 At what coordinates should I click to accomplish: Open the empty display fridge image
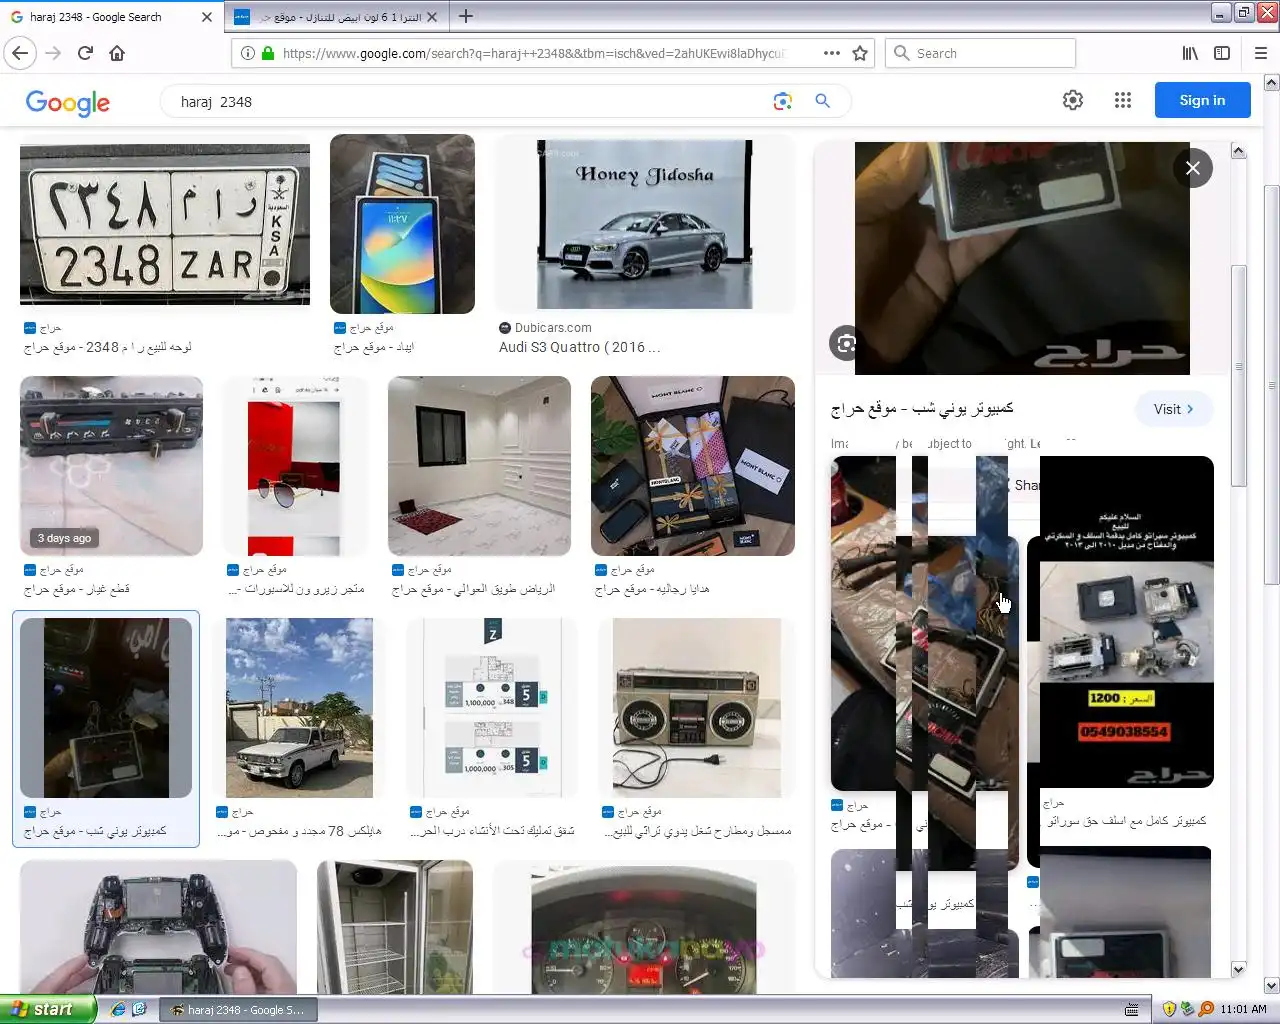click(395, 926)
